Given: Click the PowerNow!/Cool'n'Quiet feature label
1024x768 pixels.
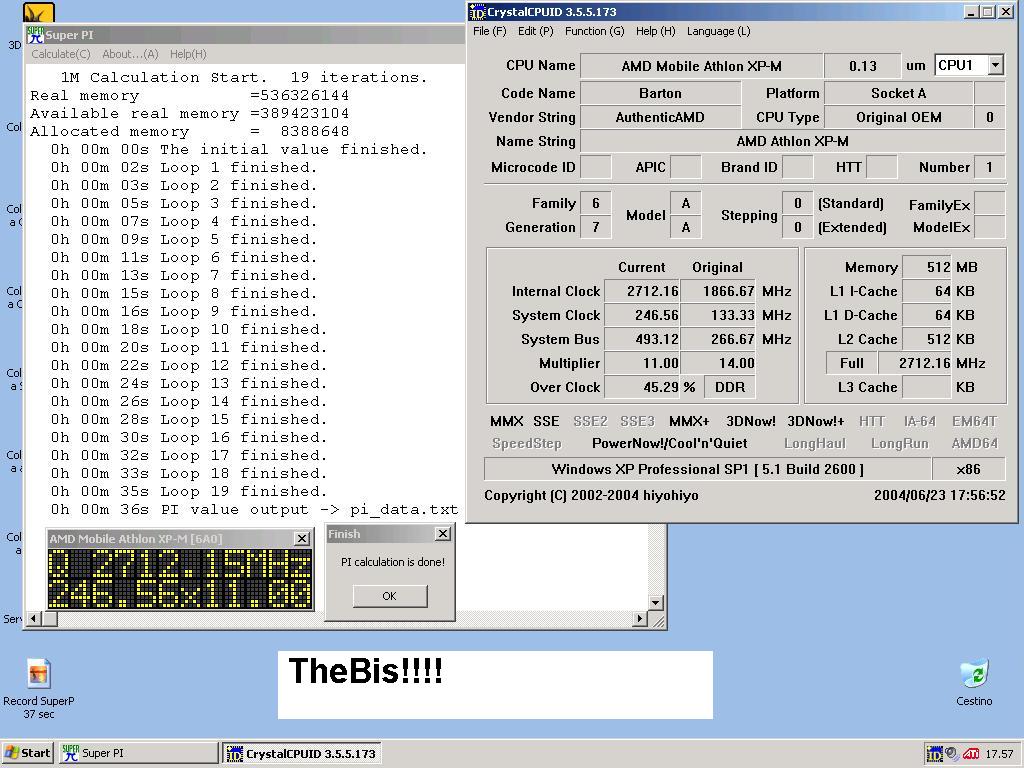Looking at the screenshot, I should click(x=669, y=443).
